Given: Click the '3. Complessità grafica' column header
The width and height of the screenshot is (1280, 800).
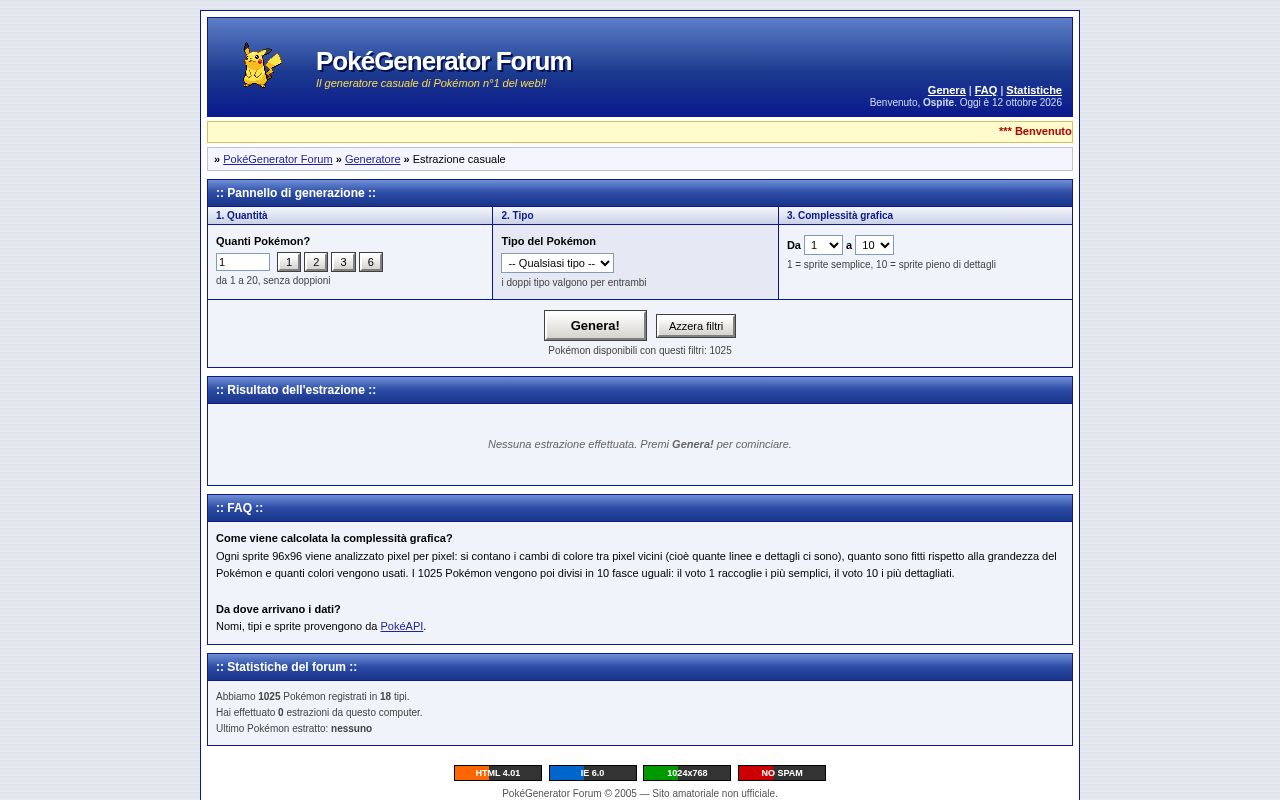Looking at the screenshot, I should (x=925, y=216).
